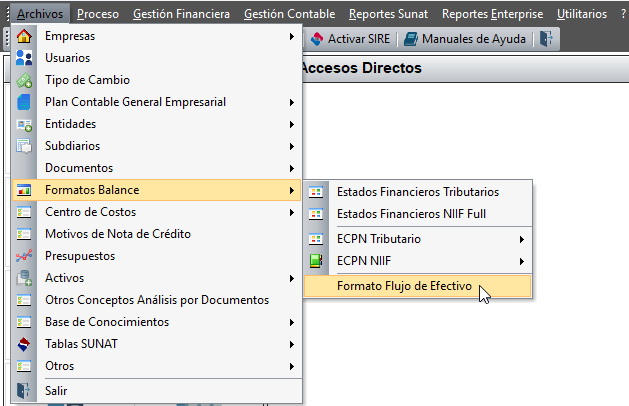629x406 pixels.
Task: Click the Presupuestos line chart icon
Action: pyautogui.click(x=24, y=256)
